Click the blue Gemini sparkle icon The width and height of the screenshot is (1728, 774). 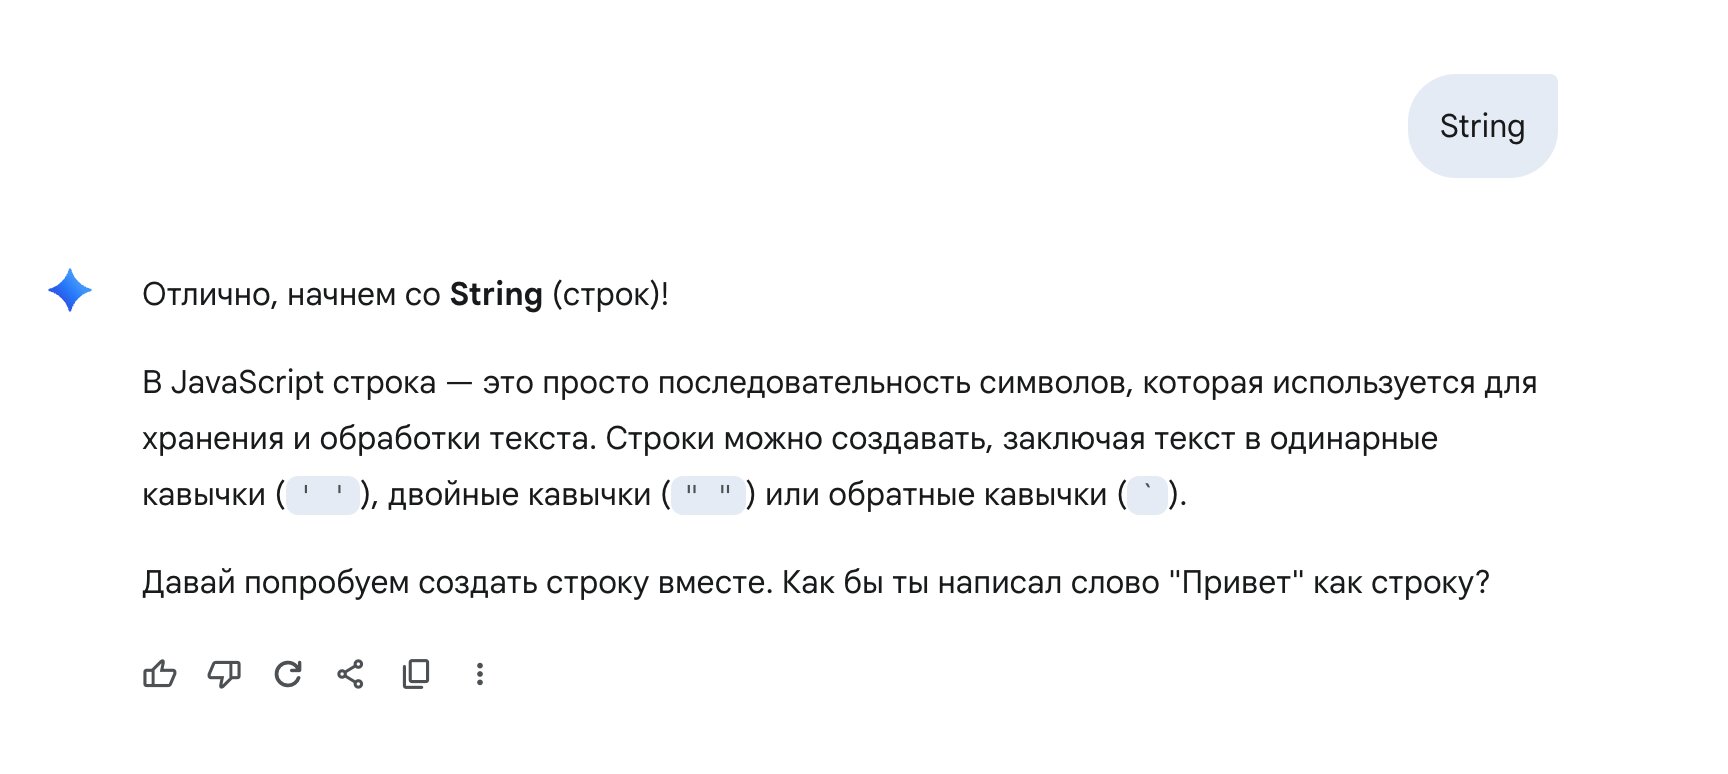click(70, 291)
